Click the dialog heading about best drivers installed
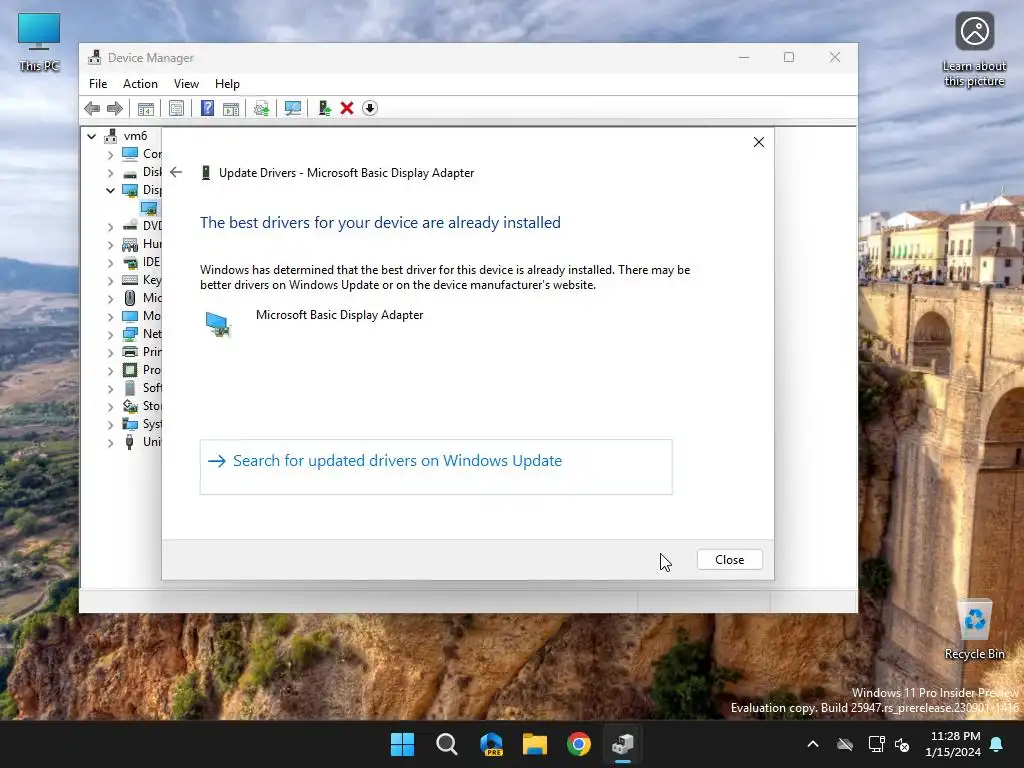The width and height of the screenshot is (1024, 768). pyautogui.click(x=380, y=223)
